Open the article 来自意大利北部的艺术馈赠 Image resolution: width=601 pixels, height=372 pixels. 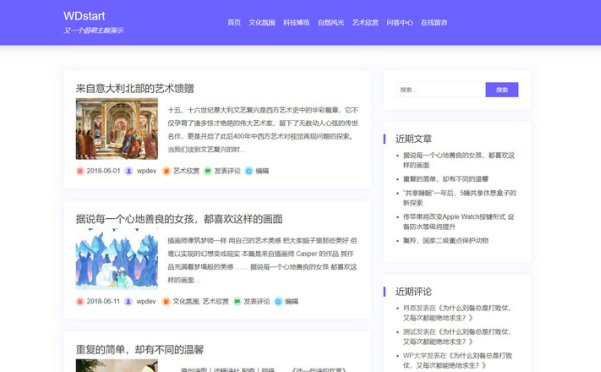(x=135, y=88)
